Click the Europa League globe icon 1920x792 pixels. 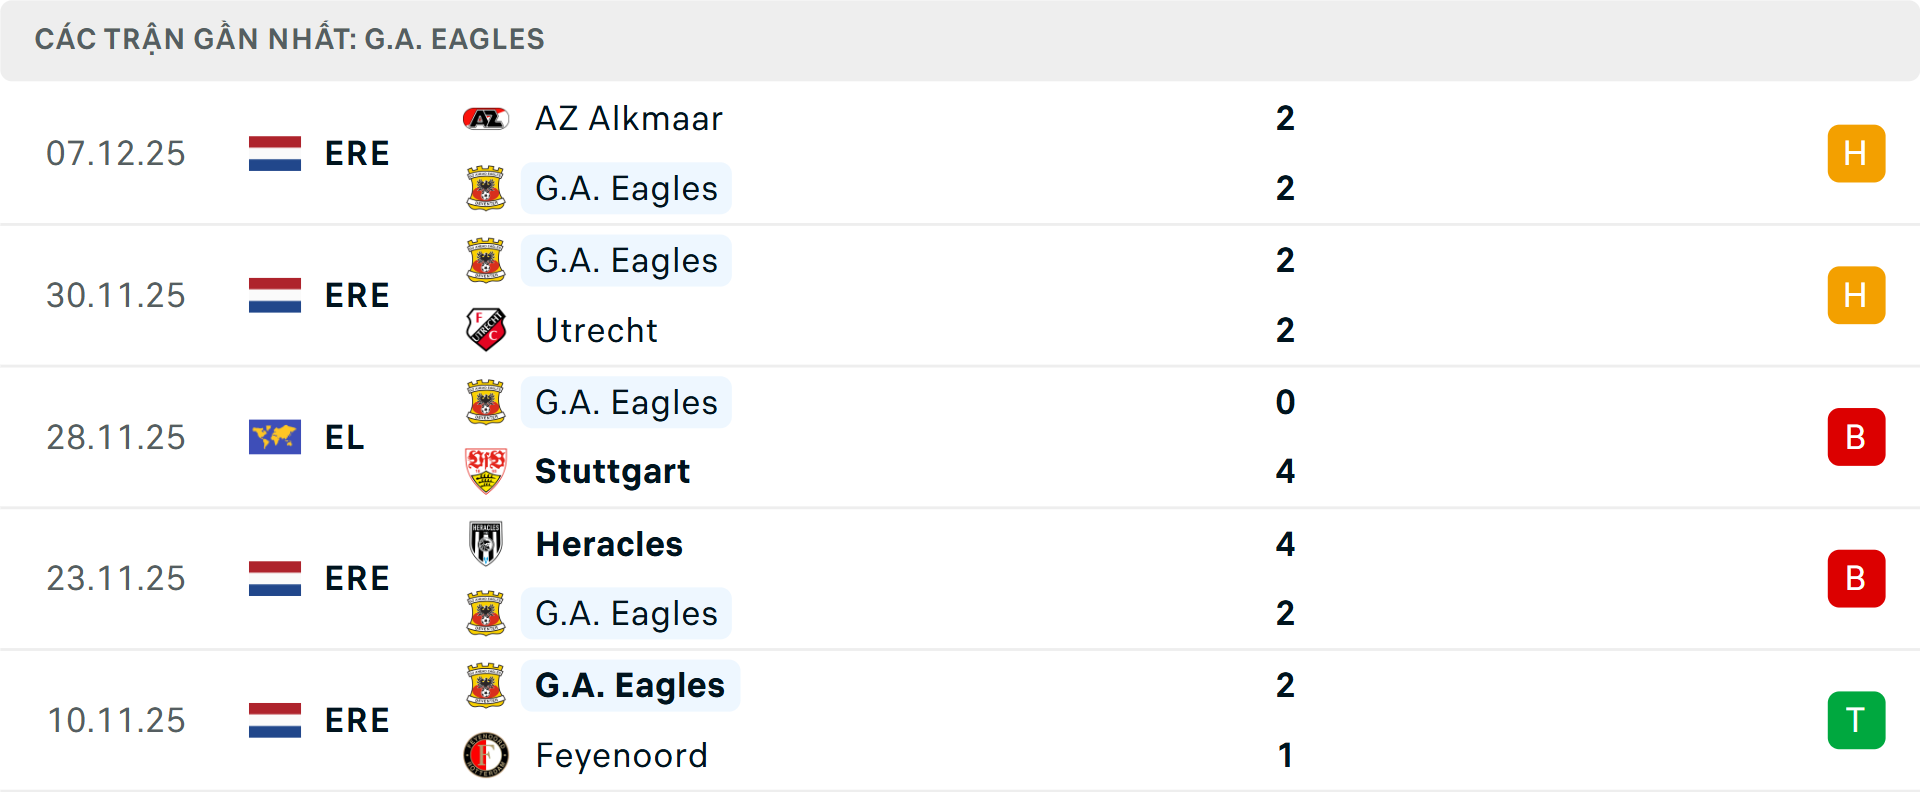[x=274, y=437]
